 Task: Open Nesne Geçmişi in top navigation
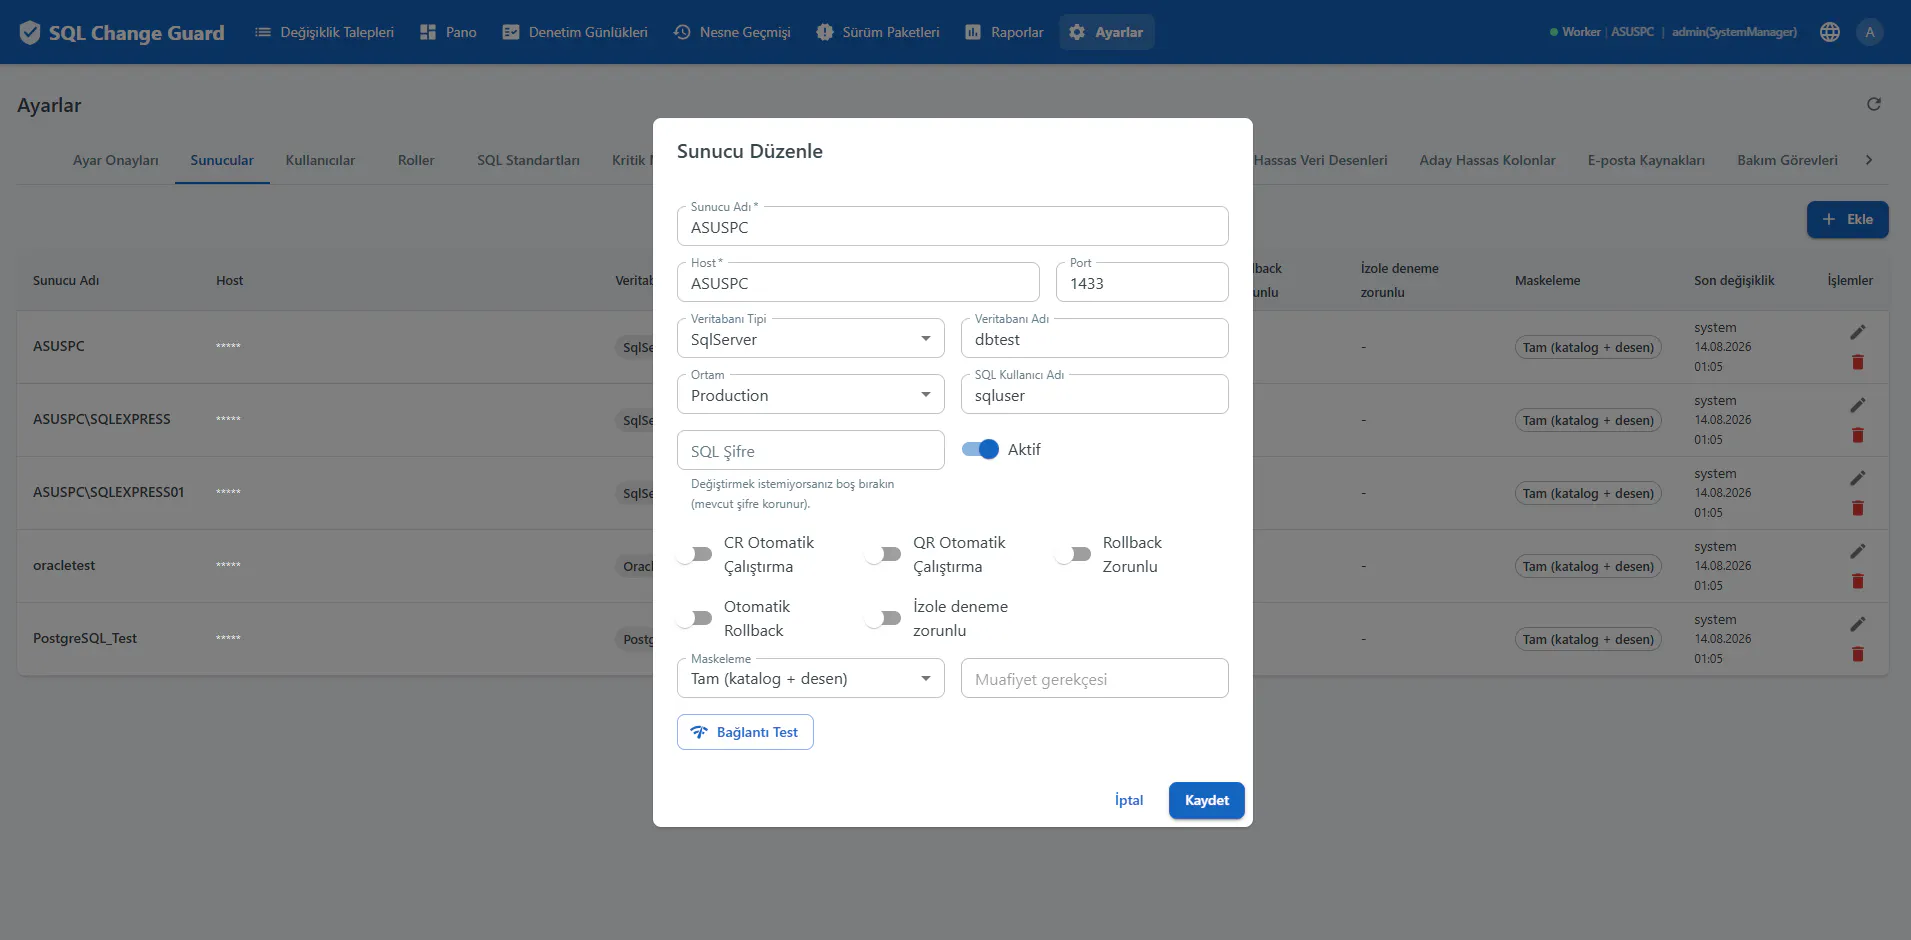click(732, 32)
